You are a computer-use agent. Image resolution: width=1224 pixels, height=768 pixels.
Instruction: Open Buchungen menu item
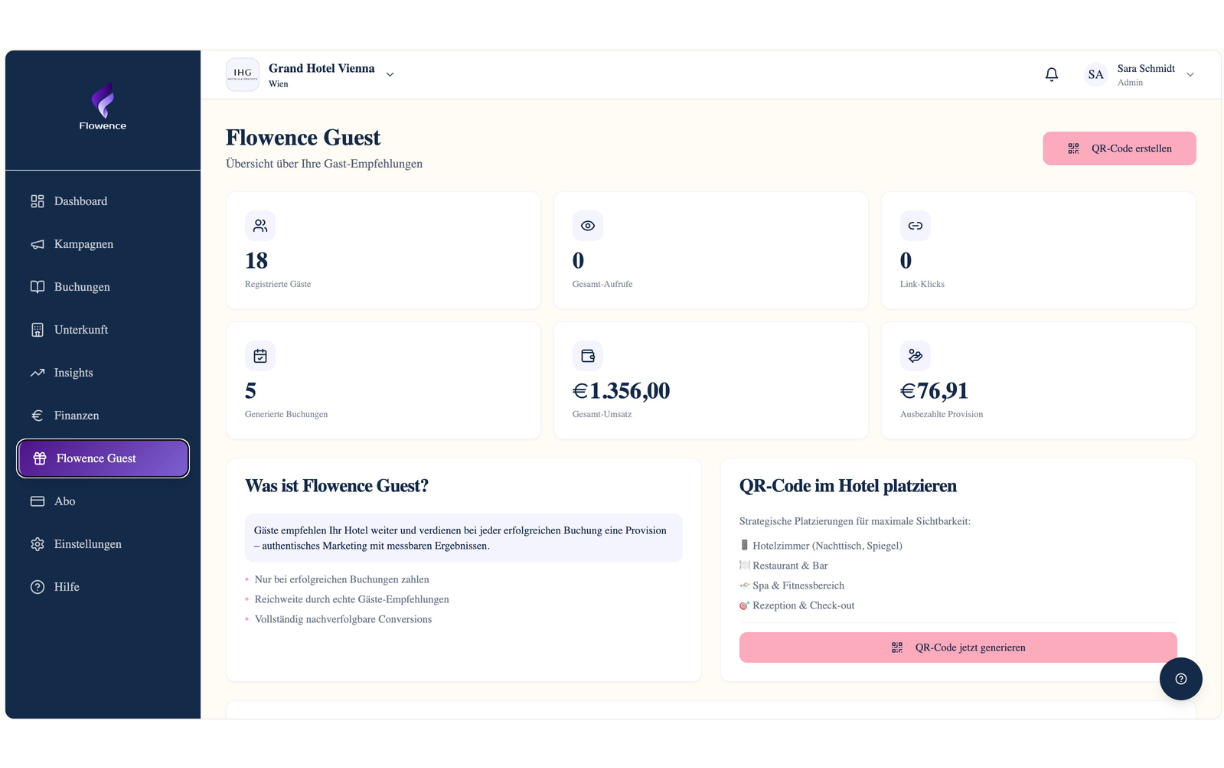coord(103,287)
